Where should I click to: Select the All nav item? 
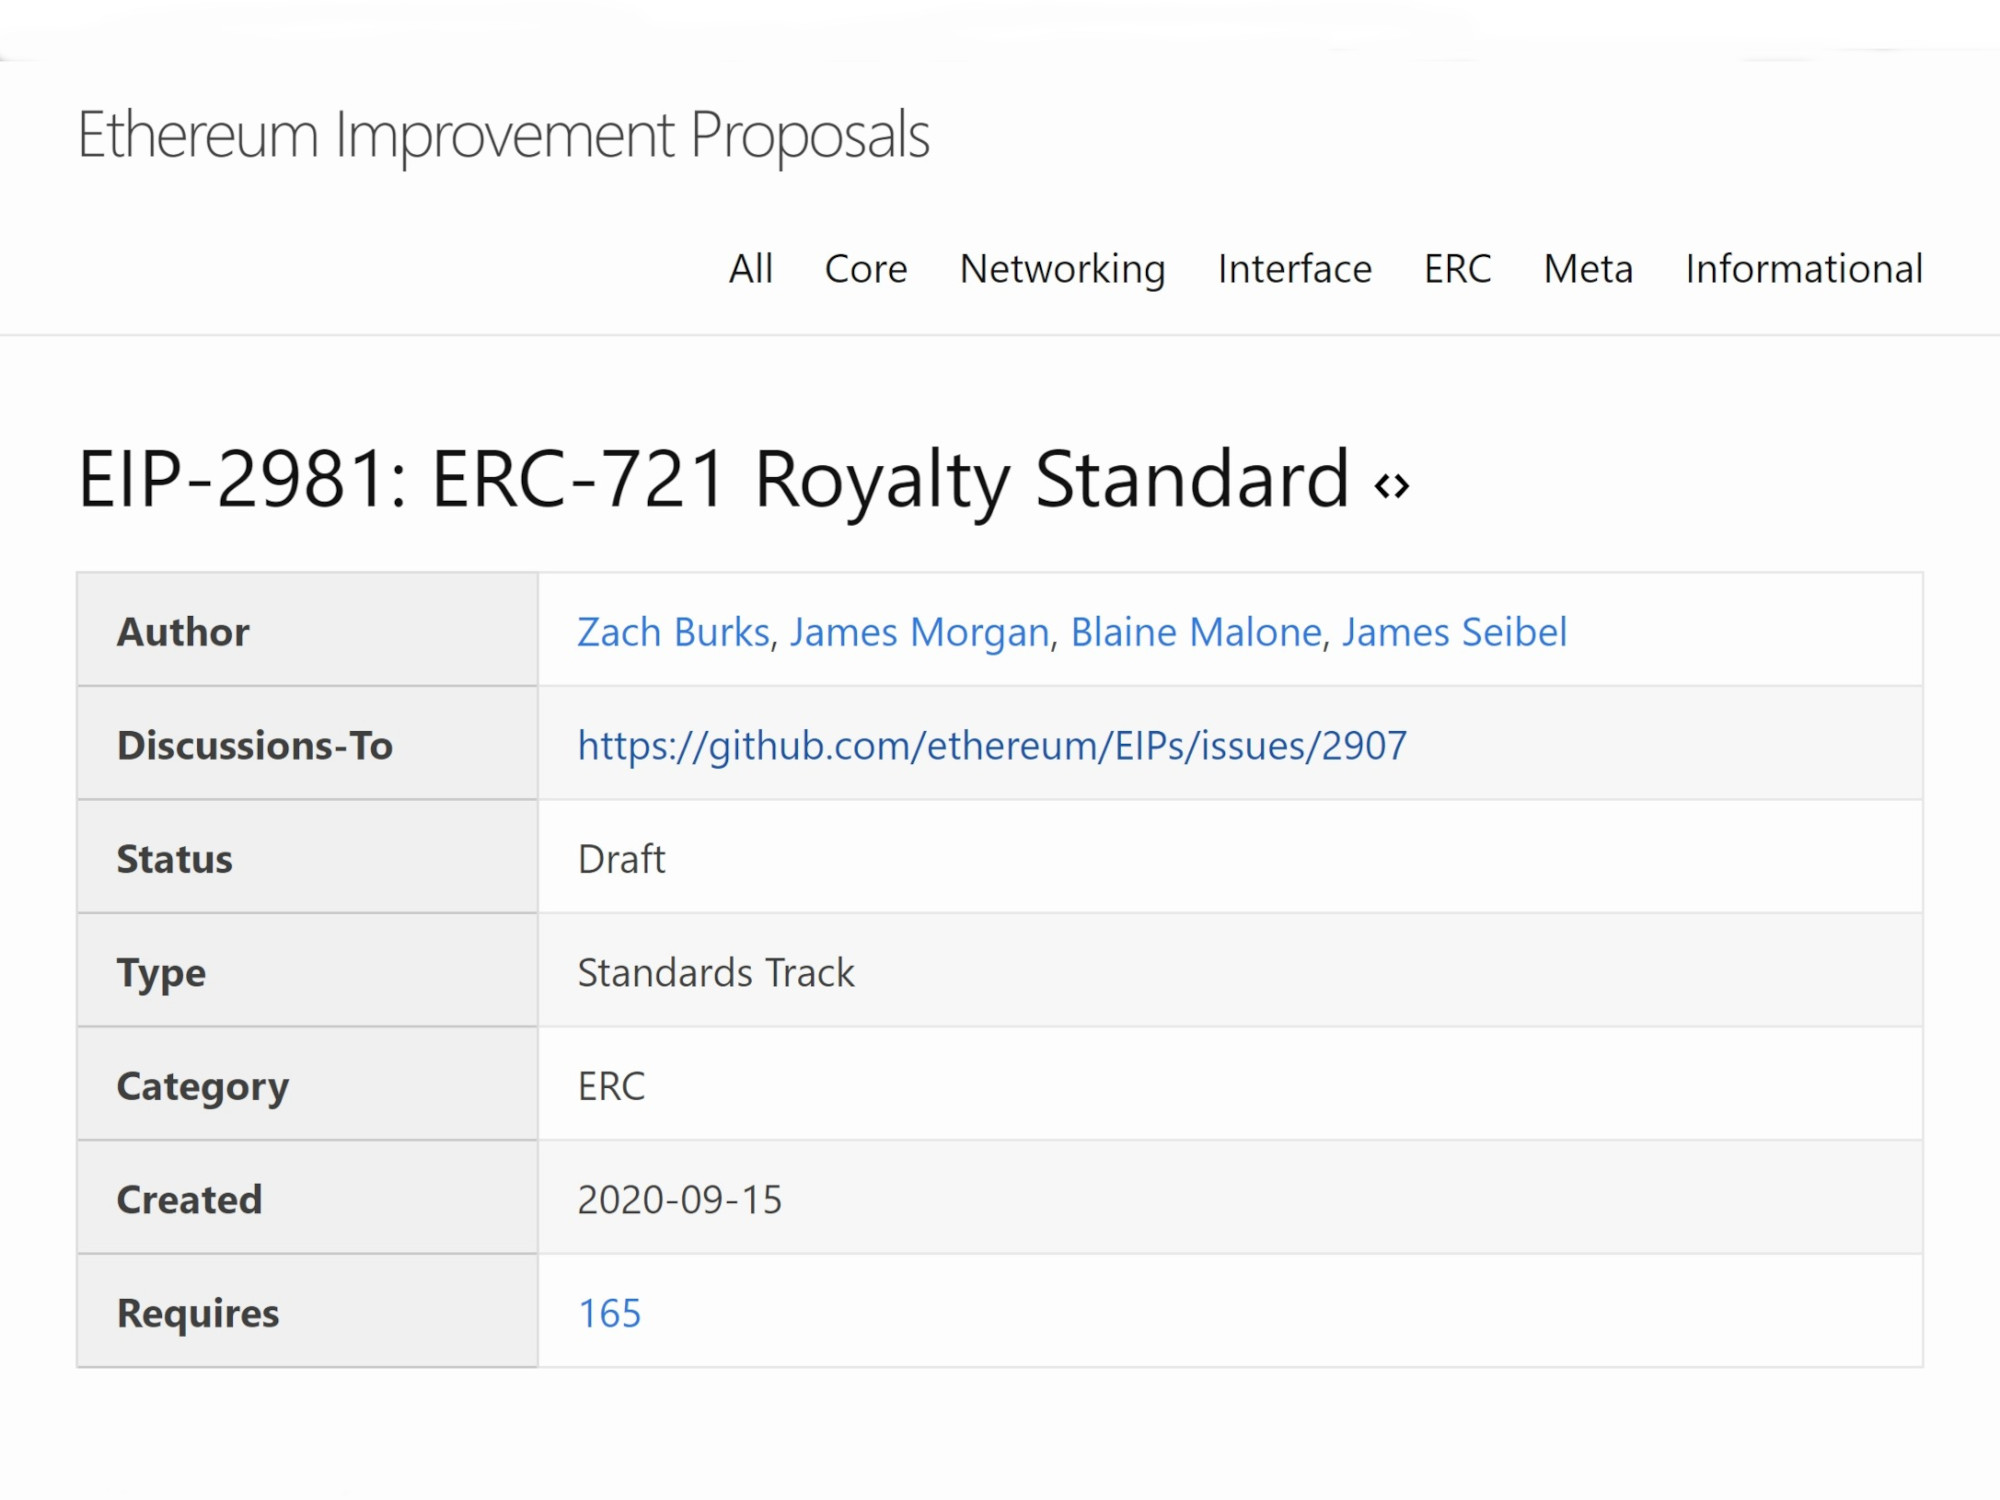pos(750,269)
